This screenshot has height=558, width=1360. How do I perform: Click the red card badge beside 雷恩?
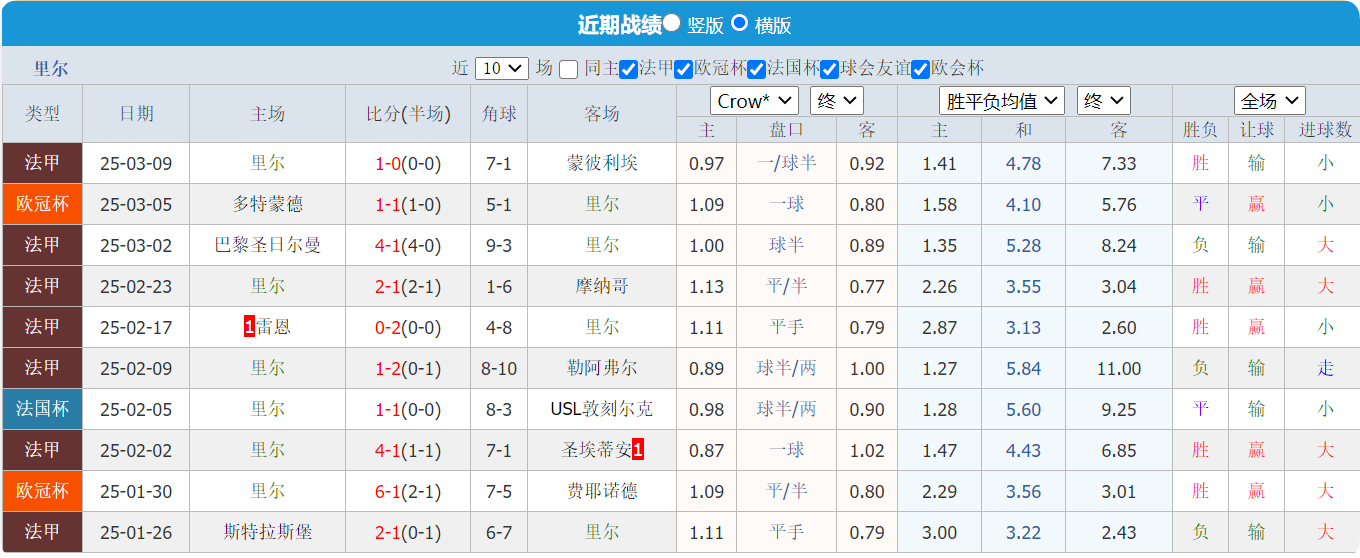[x=249, y=327]
